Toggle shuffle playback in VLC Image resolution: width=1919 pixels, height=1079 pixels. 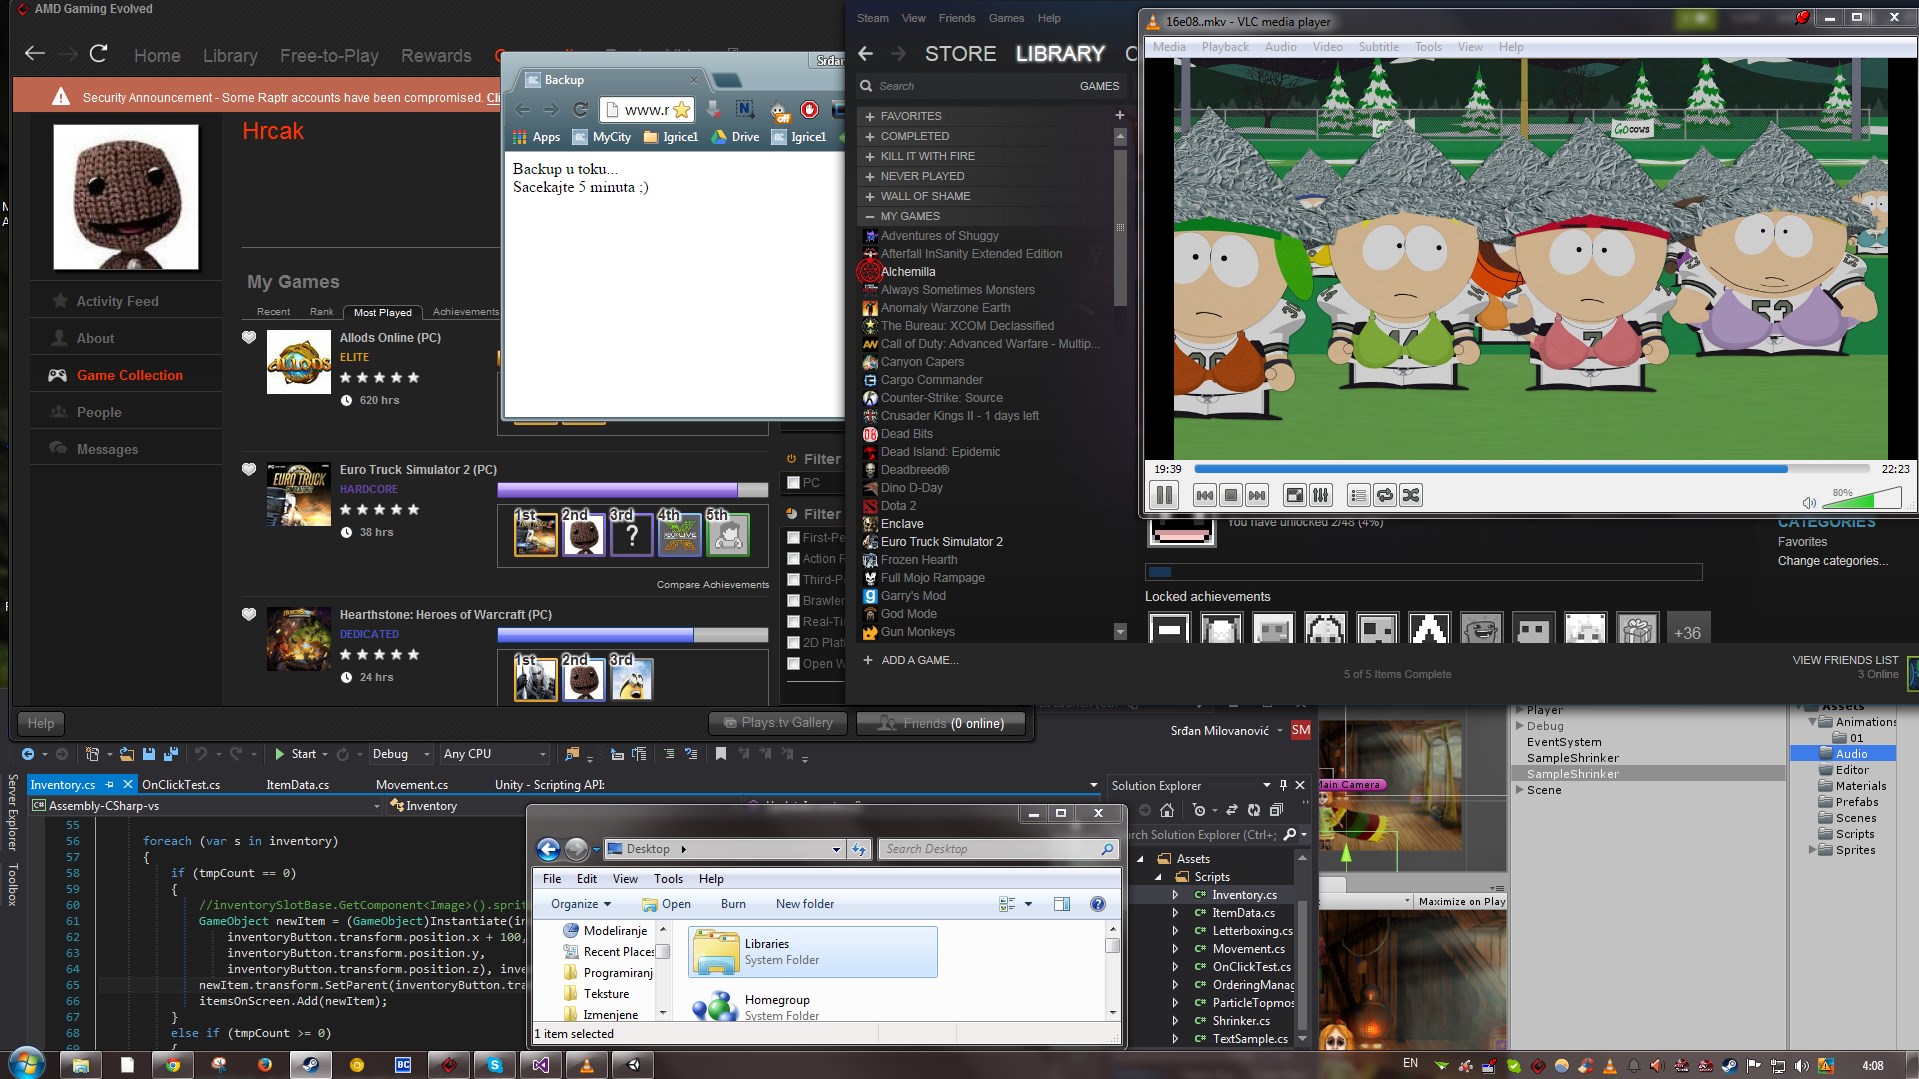tap(1410, 495)
